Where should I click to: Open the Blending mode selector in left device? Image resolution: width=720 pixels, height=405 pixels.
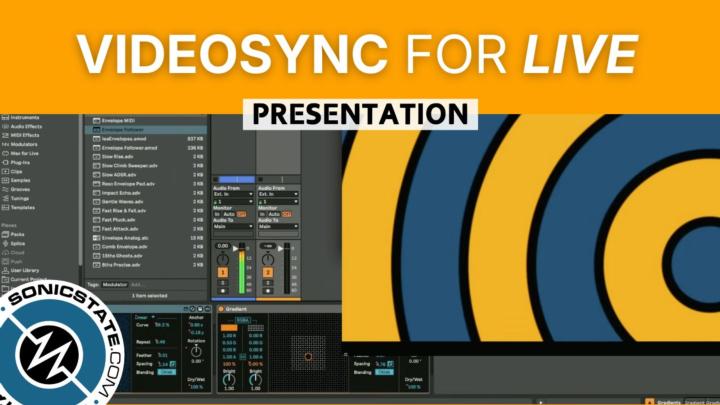[x=167, y=372]
